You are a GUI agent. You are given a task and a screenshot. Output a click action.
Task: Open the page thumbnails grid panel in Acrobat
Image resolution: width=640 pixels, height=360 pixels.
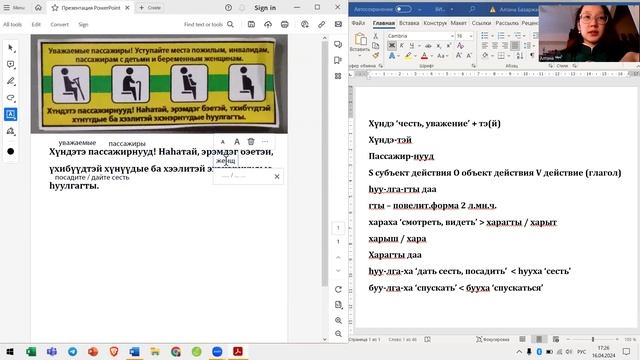(x=338, y=76)
